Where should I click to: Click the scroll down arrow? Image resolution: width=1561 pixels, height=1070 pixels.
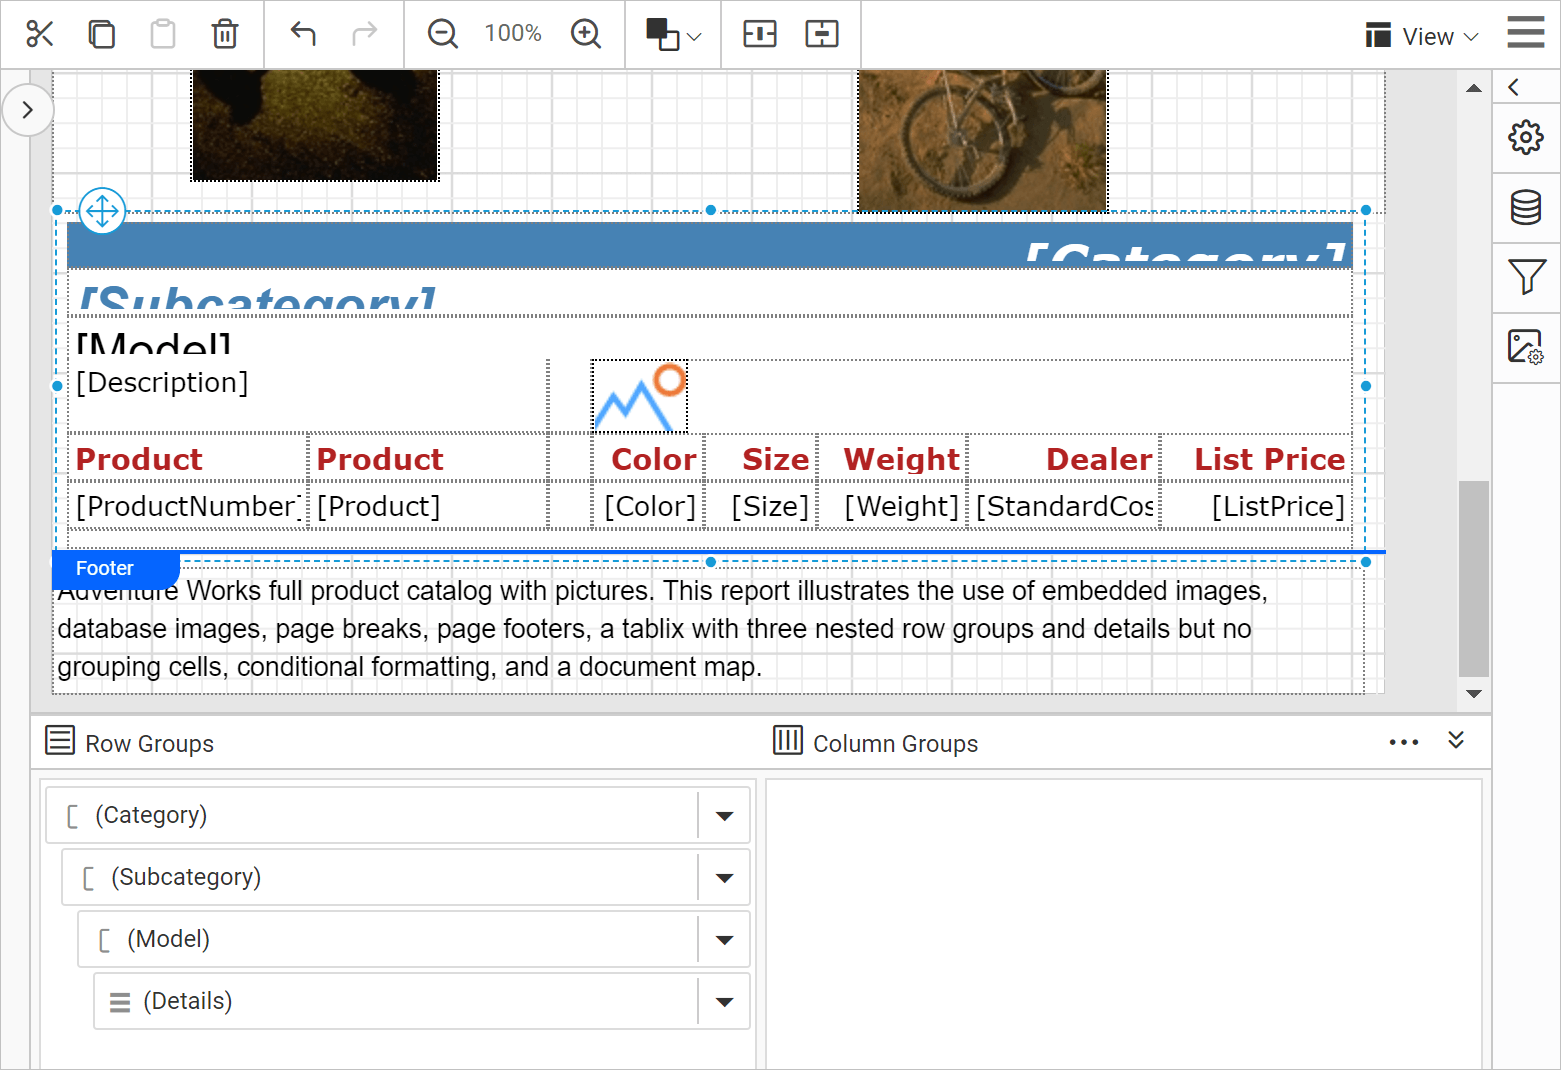pos(1474,693)
